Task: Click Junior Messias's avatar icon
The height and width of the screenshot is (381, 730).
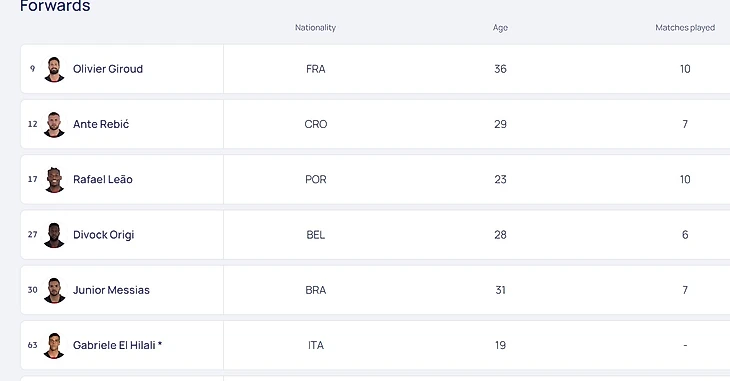Action: pos(54,290)
